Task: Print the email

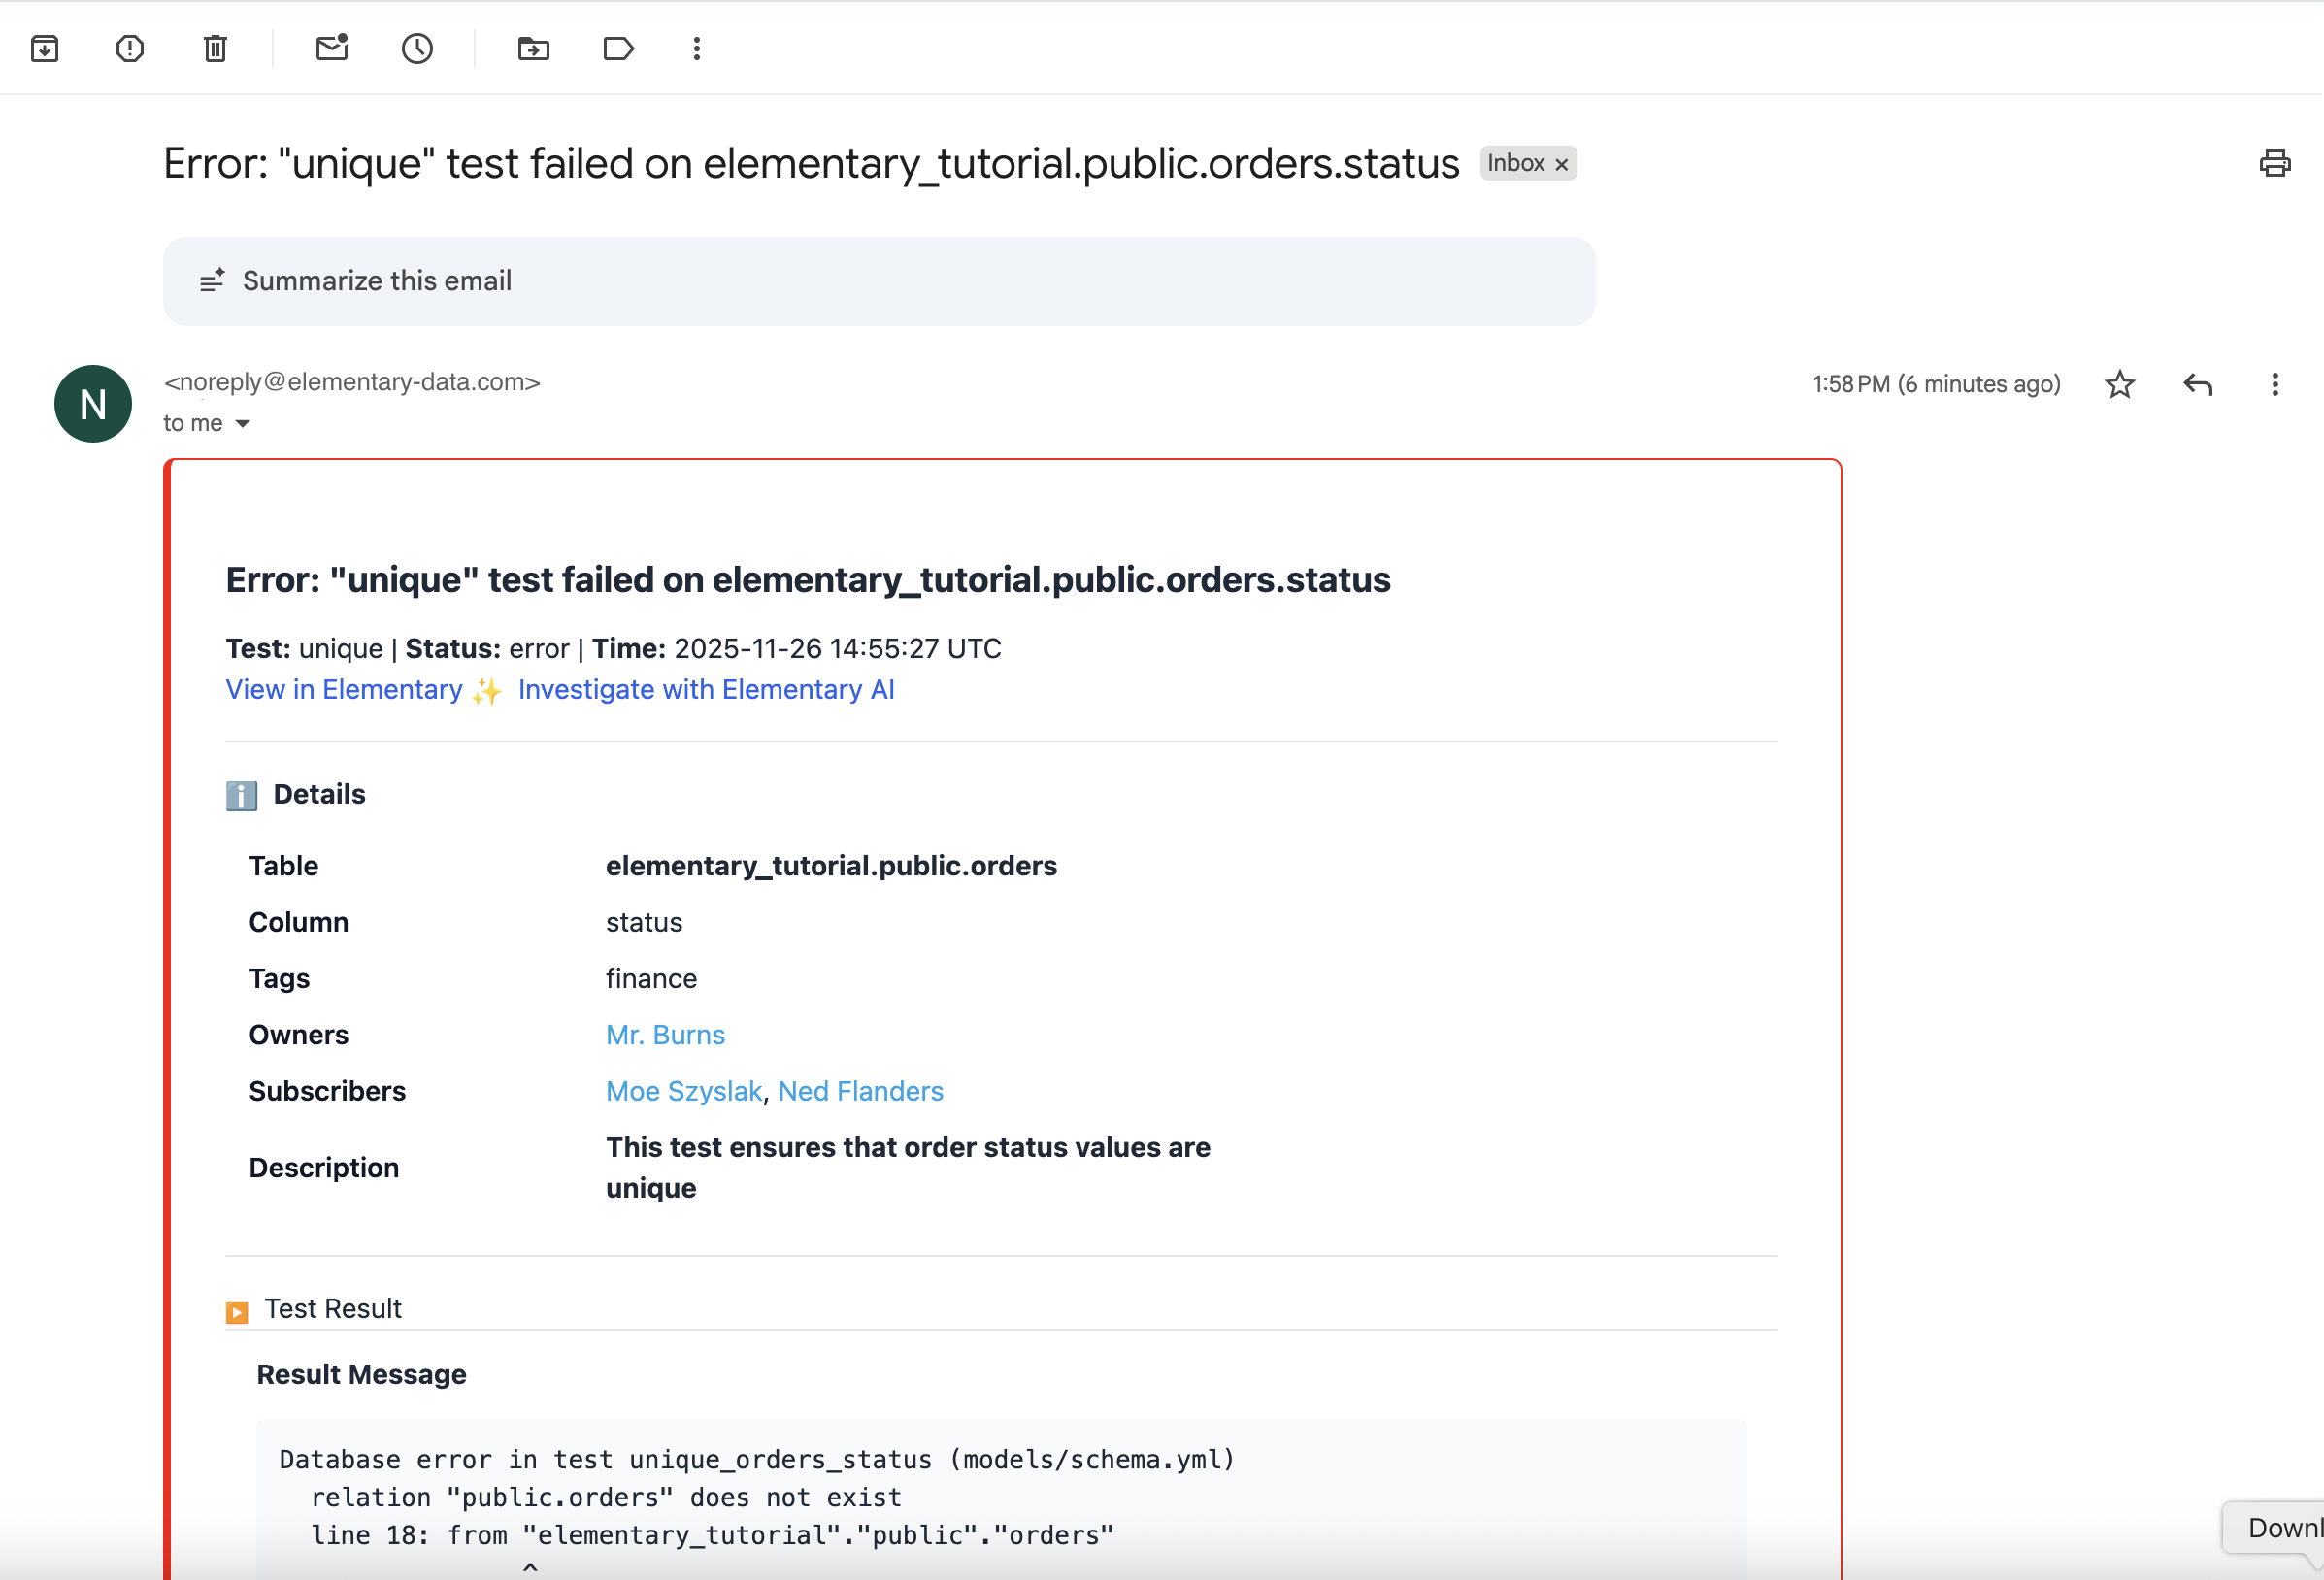Action: click(2274, 163)
